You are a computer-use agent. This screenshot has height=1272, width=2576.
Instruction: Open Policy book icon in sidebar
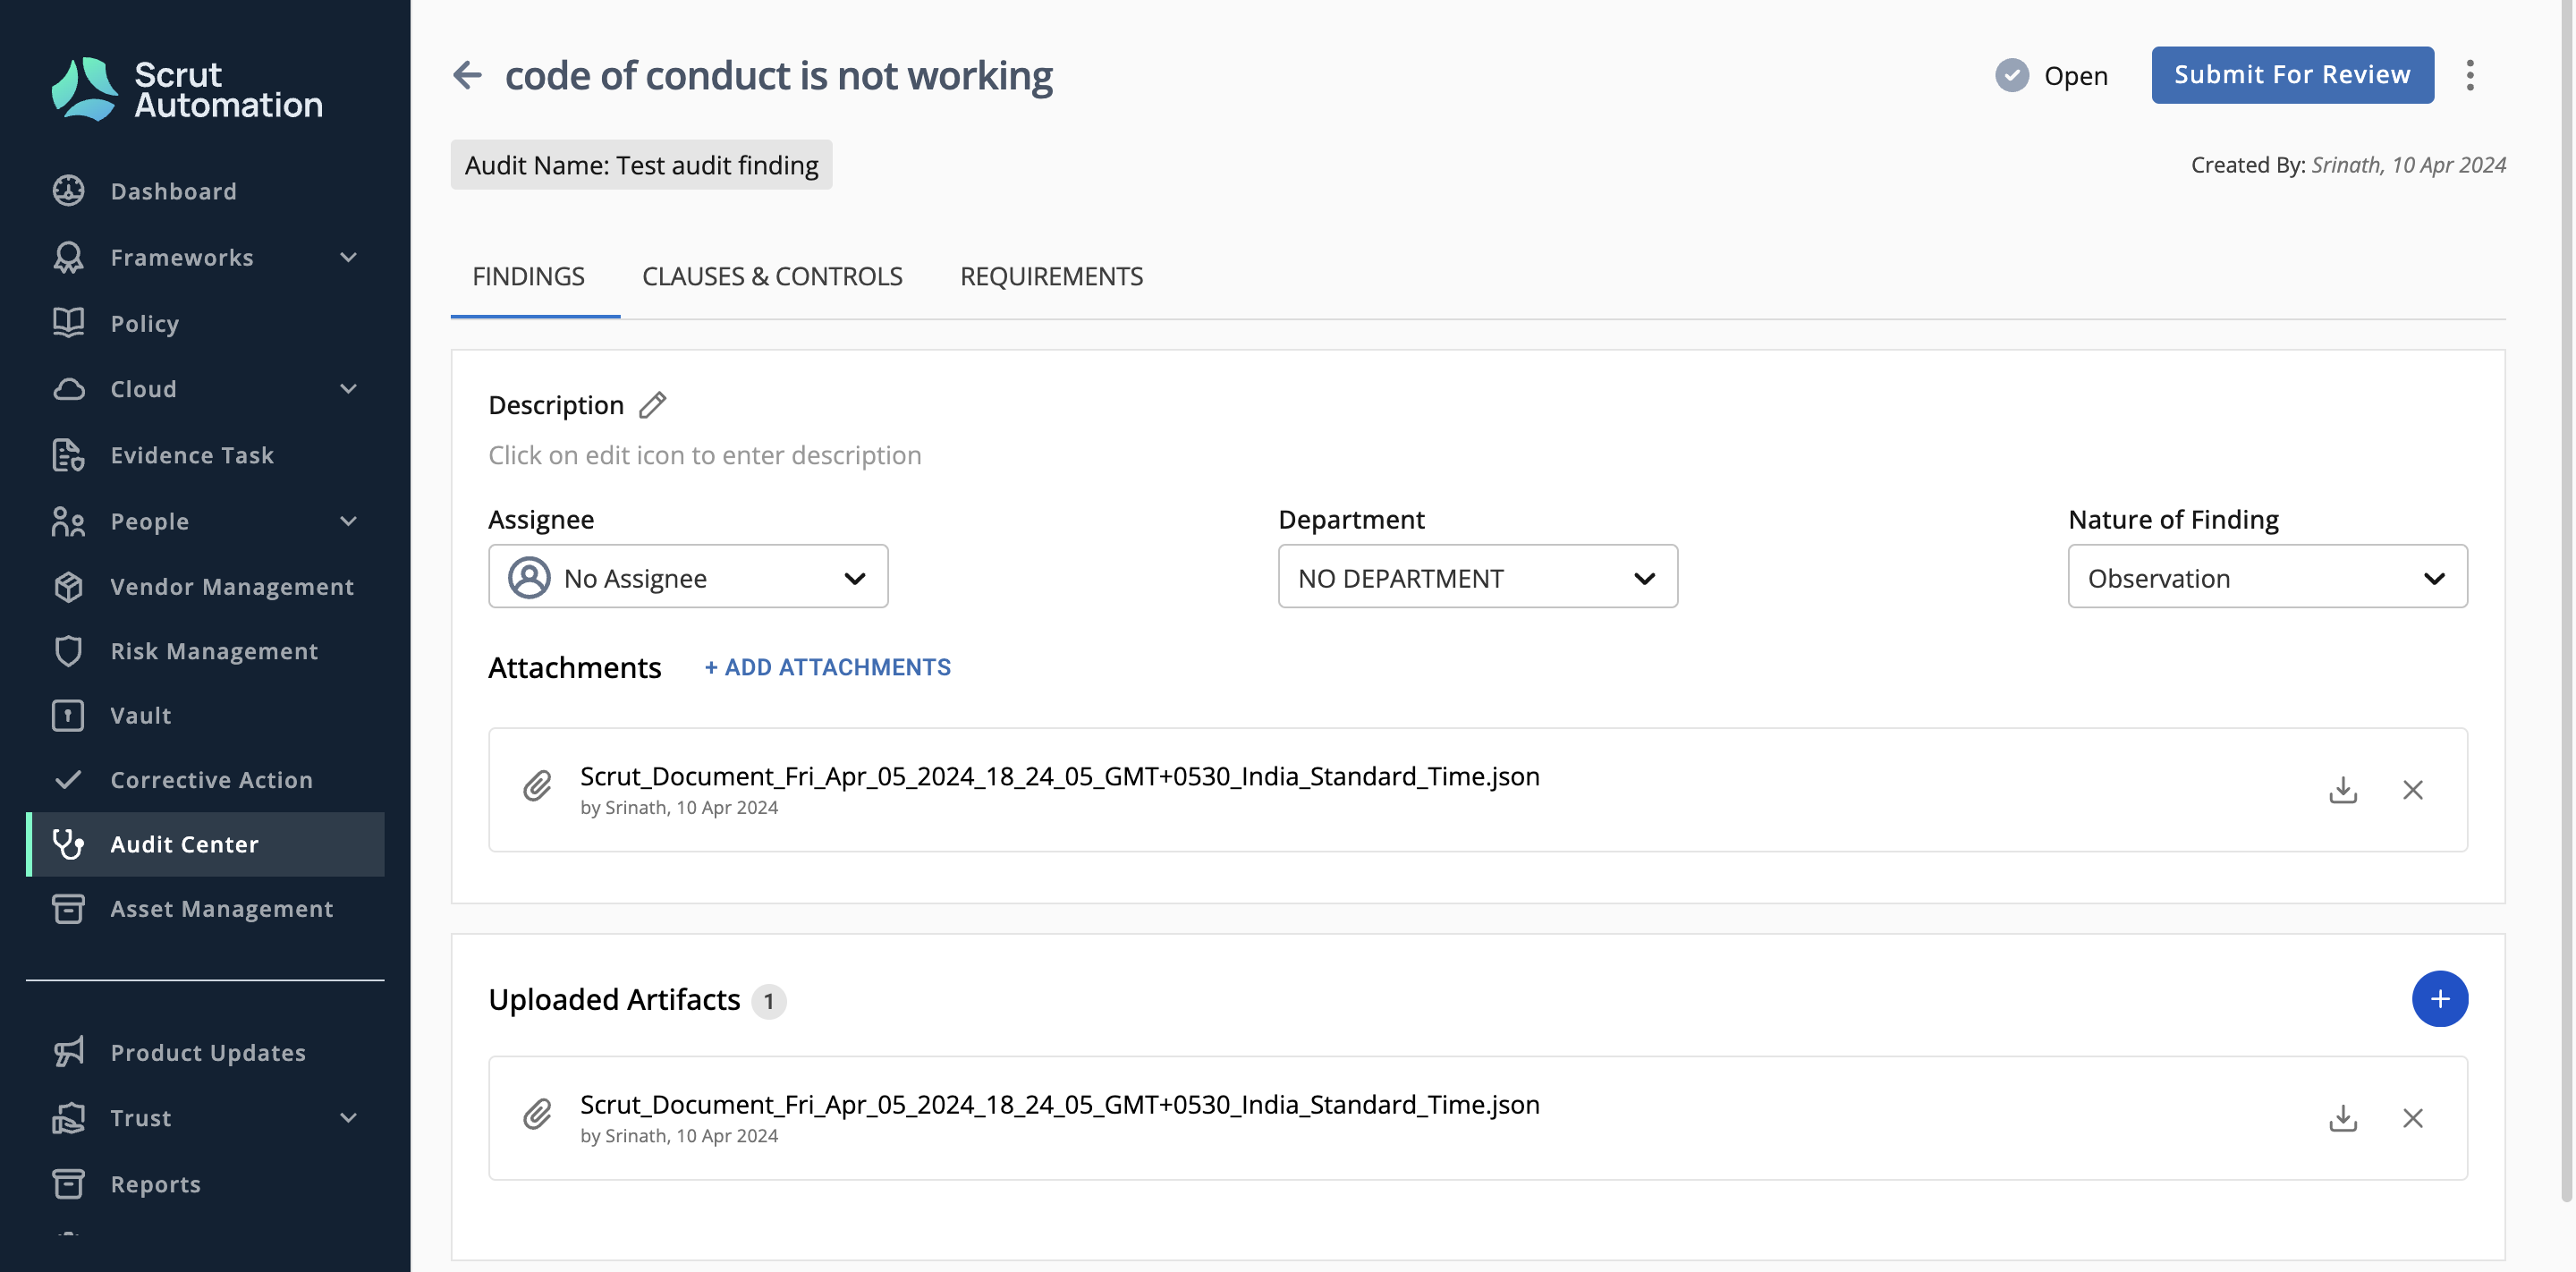click(x=68, y=322)
